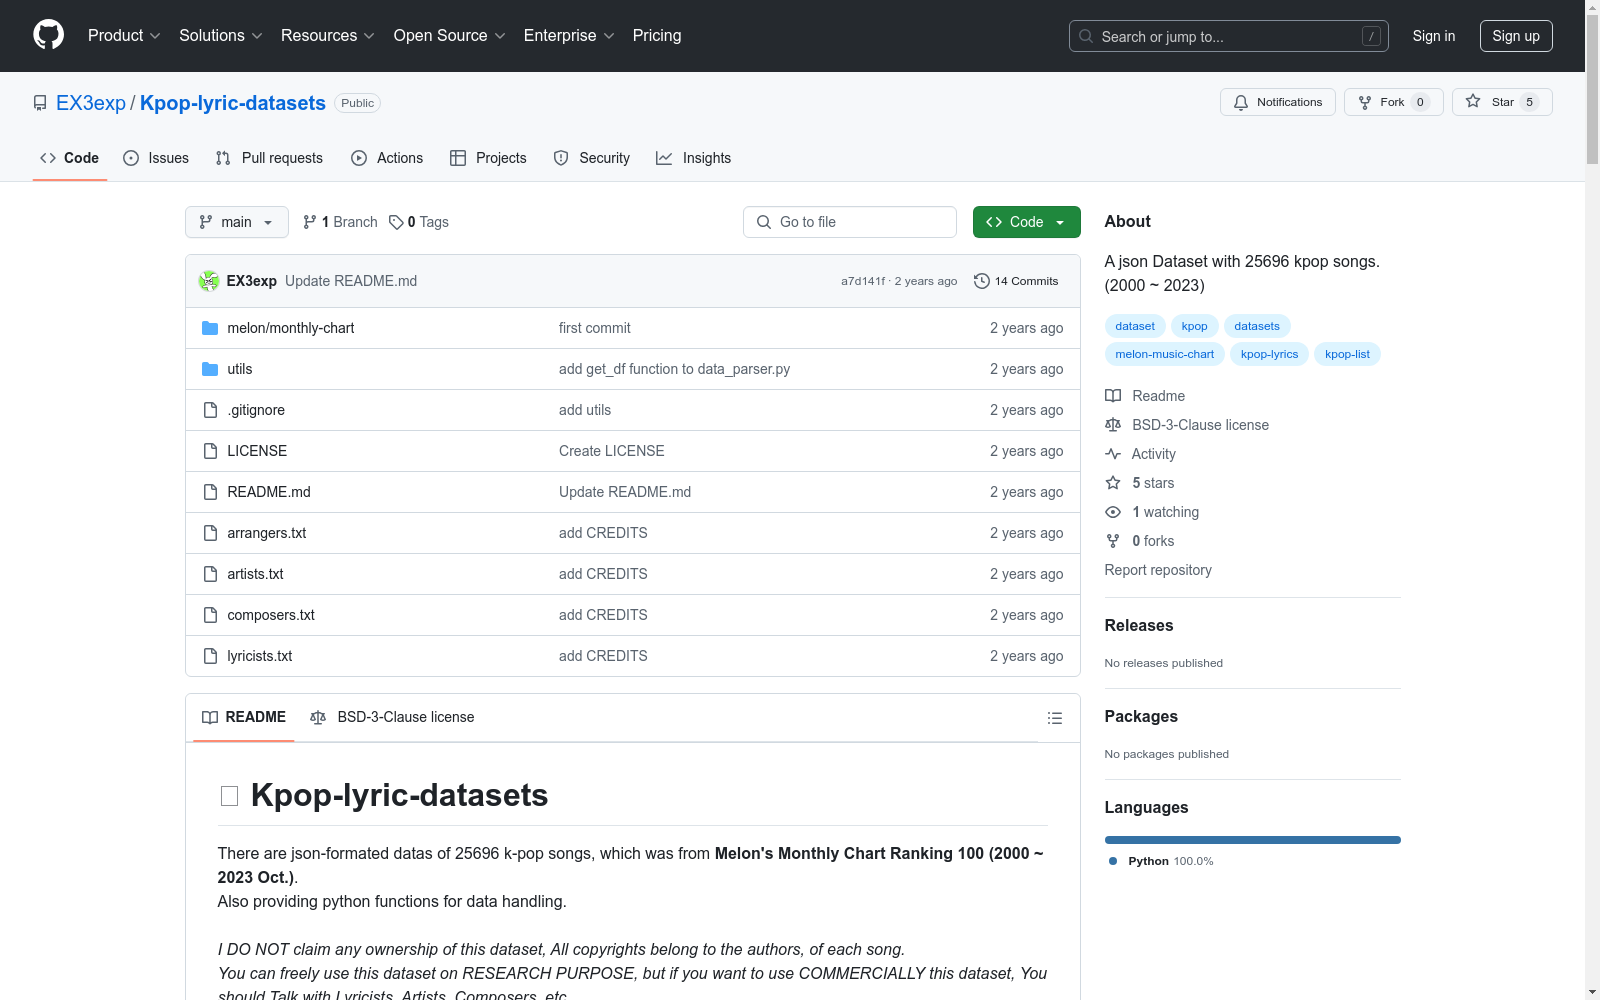Expand the Product menu
The height and width of the screenshot is (1000, 1600).
tap(124, 35)
